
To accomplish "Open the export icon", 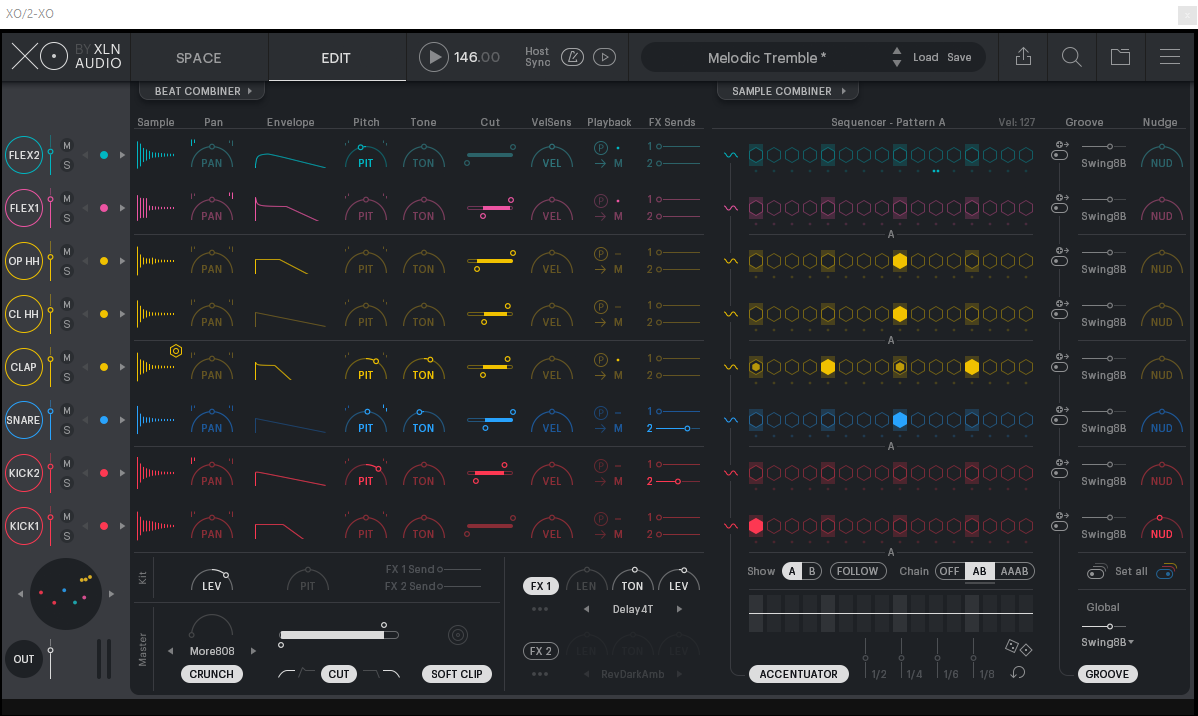I will [1023, 57].
